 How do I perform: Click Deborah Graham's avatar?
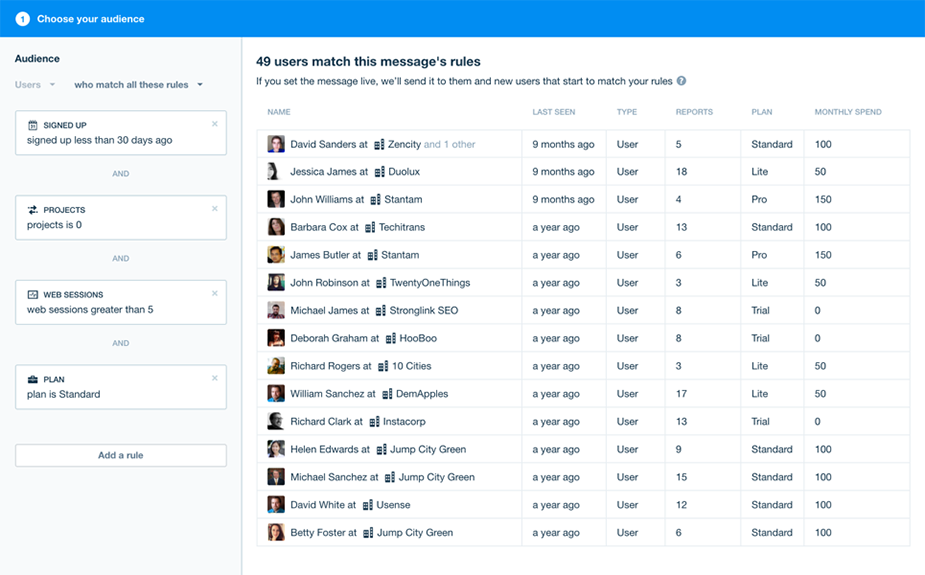[x=275, y=338]
